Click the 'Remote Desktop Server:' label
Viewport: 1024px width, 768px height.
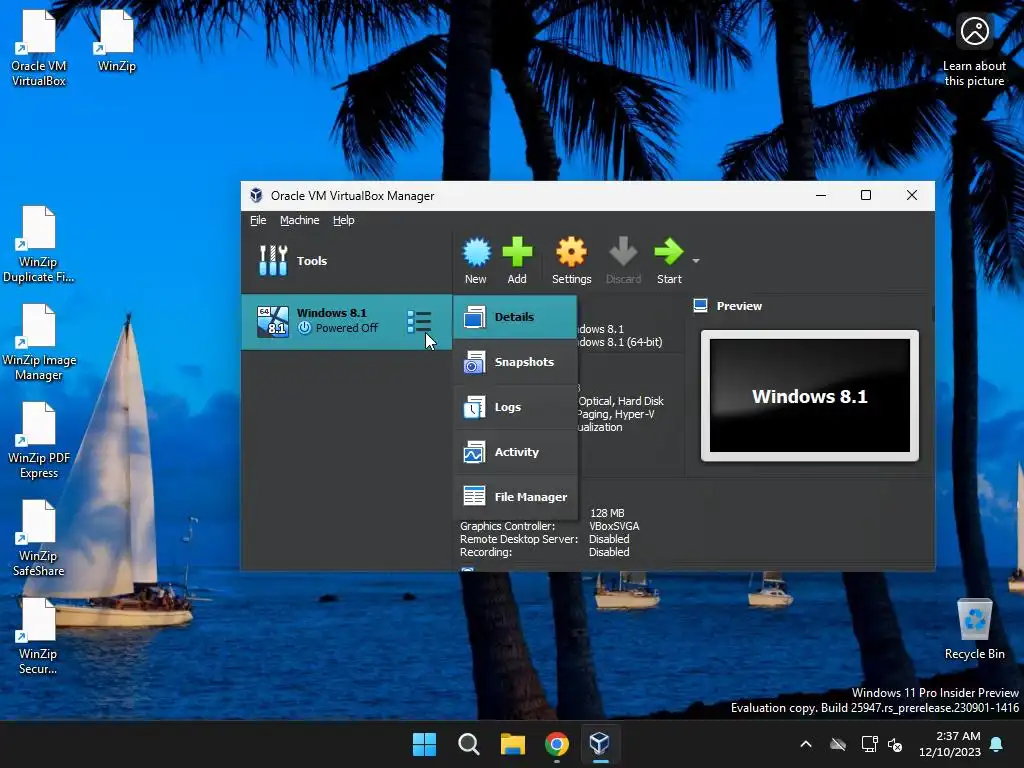click(519, 539)
